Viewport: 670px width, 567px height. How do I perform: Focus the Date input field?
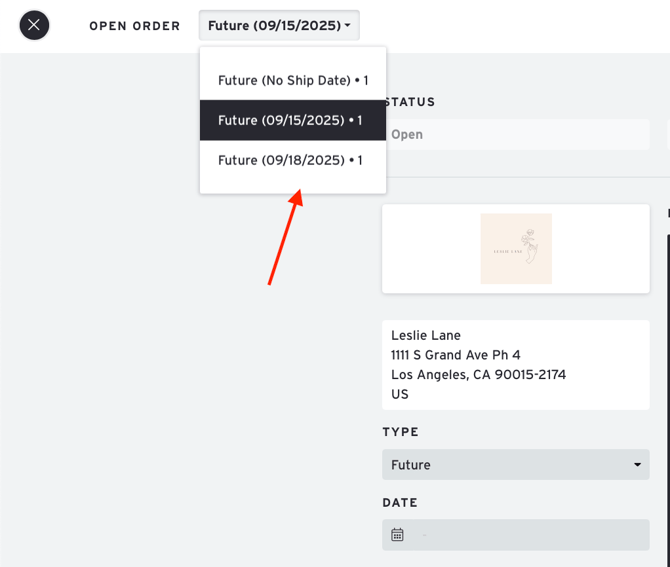[x=530, y=535]
